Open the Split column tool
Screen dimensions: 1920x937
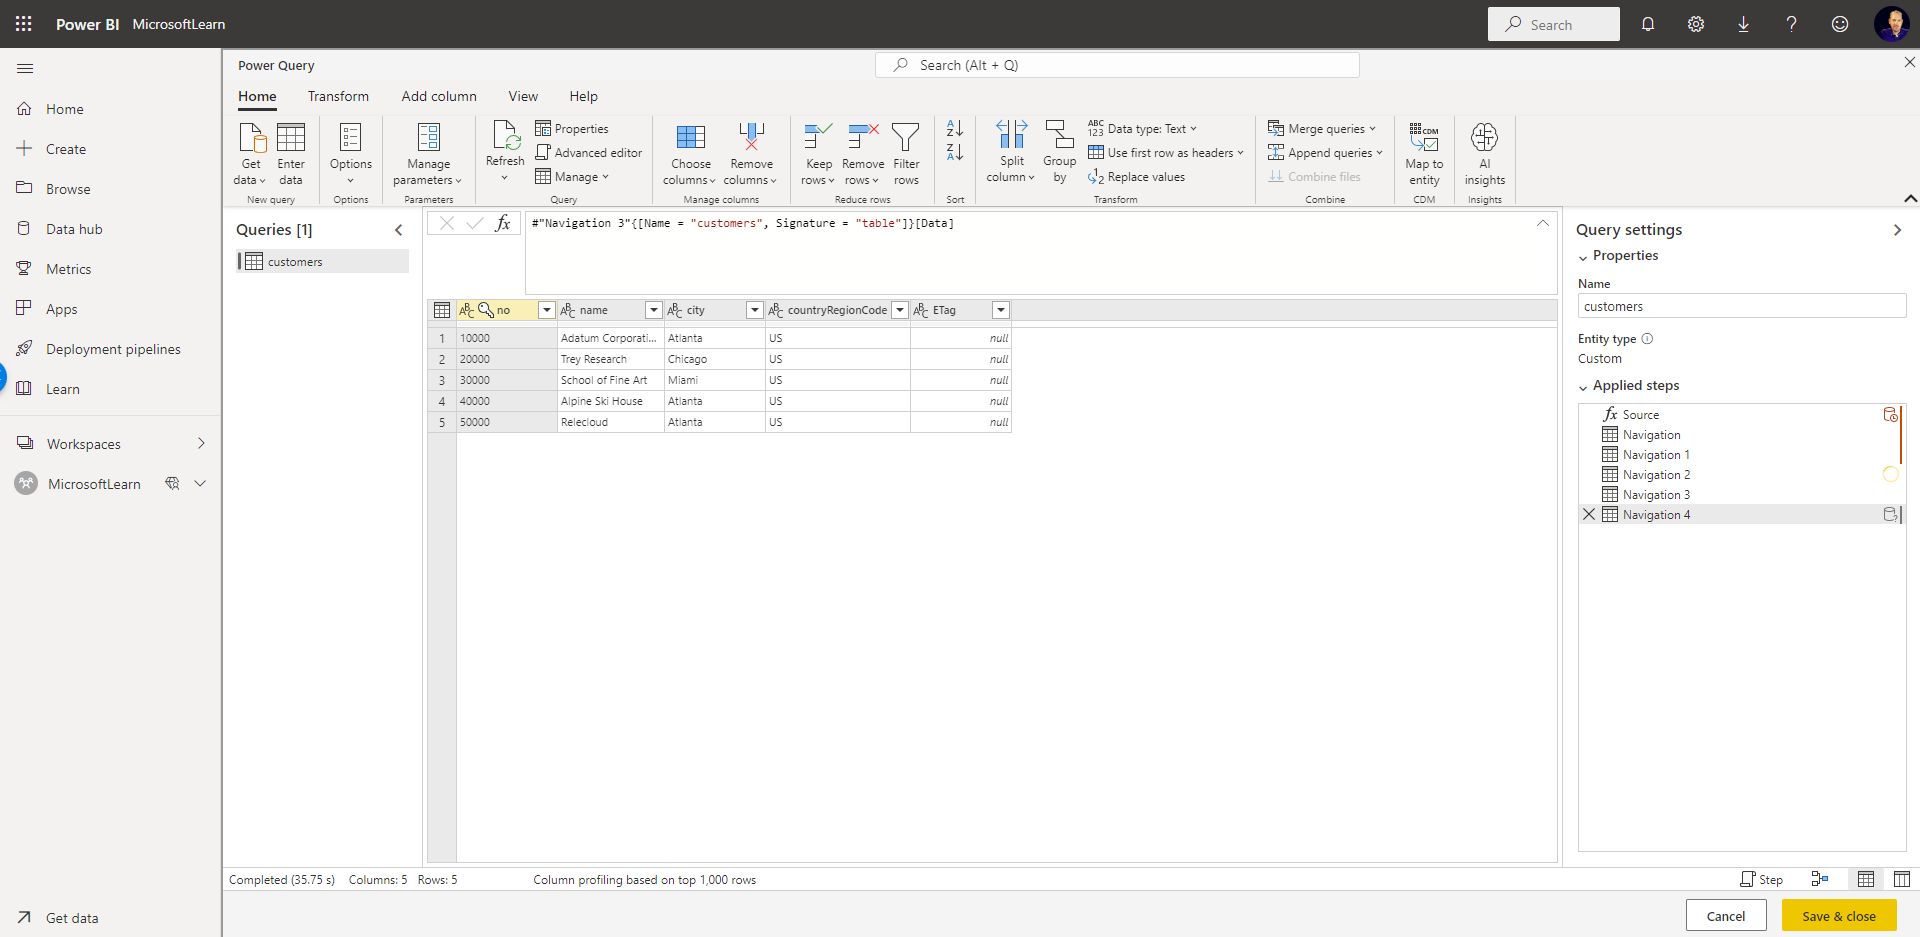coord(1011,151)
